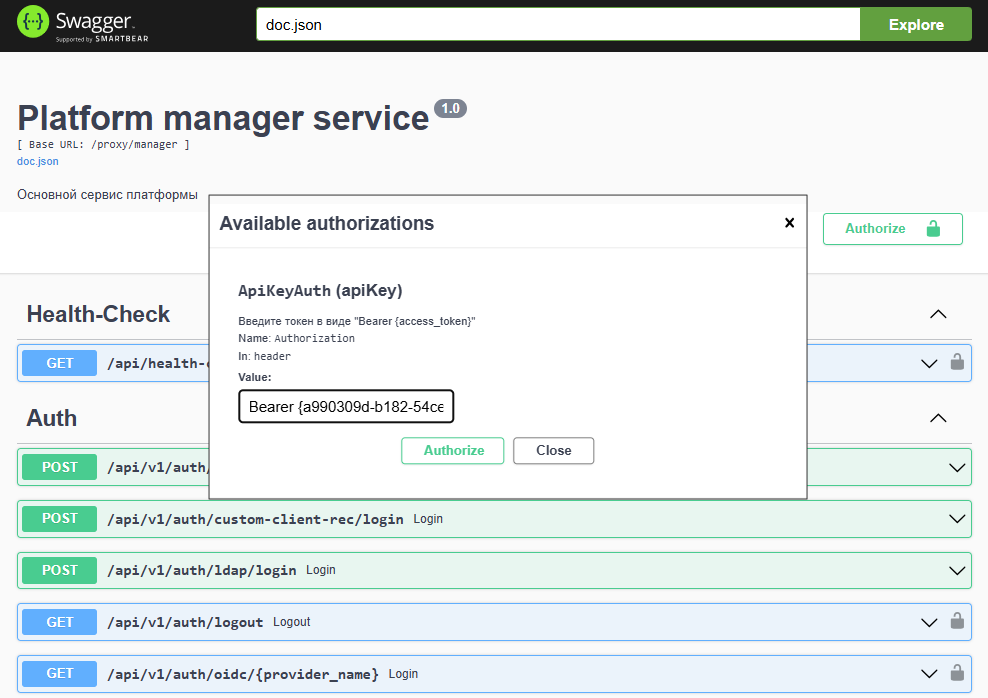Close the authorizations dialog with X

click(x=789, y=223)
